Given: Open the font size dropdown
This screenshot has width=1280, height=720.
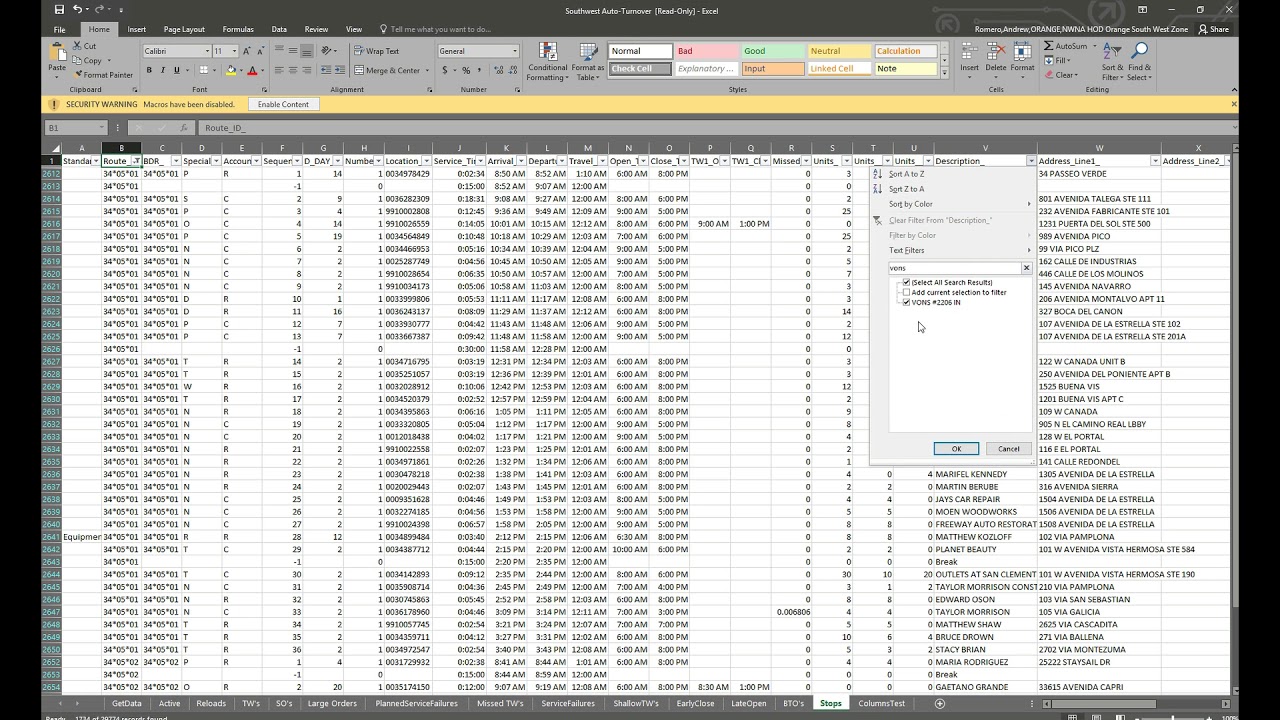Looking at the screenshot, I should click(x=235, y=51).
